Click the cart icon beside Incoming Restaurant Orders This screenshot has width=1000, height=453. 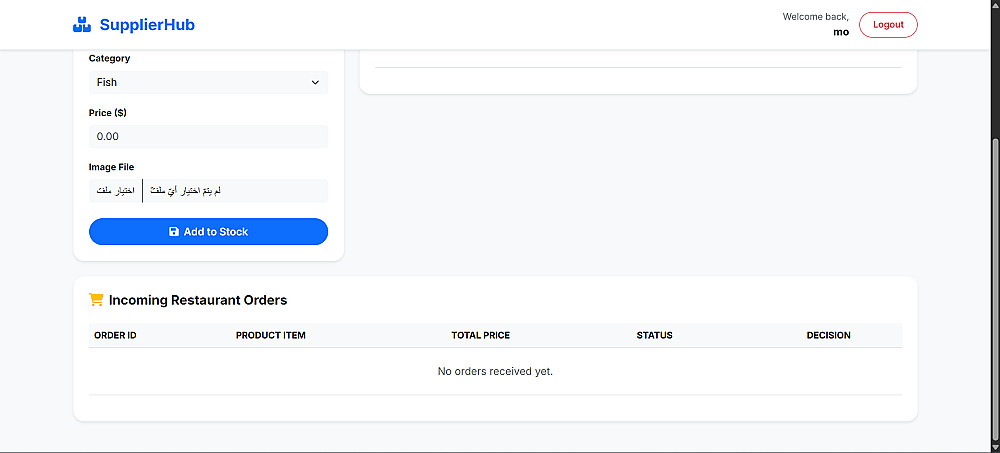click(96, 300)
